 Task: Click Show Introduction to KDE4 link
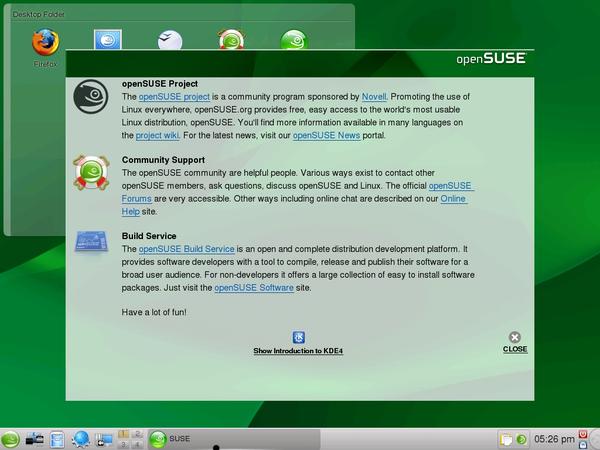pos(298,351)
